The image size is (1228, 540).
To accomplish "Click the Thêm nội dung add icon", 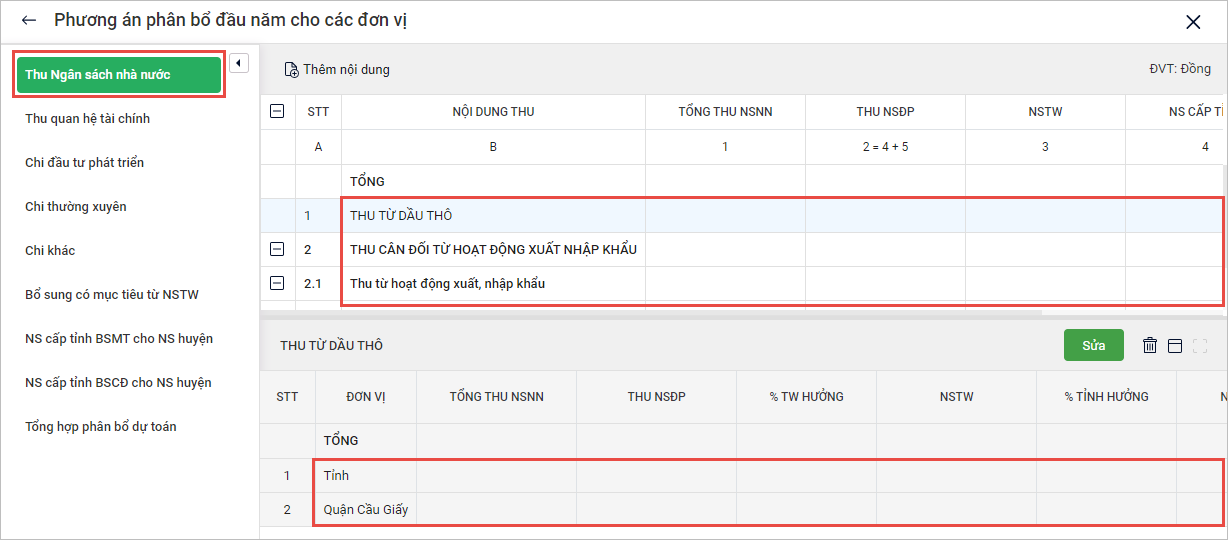I will click(x=291, y=70).
